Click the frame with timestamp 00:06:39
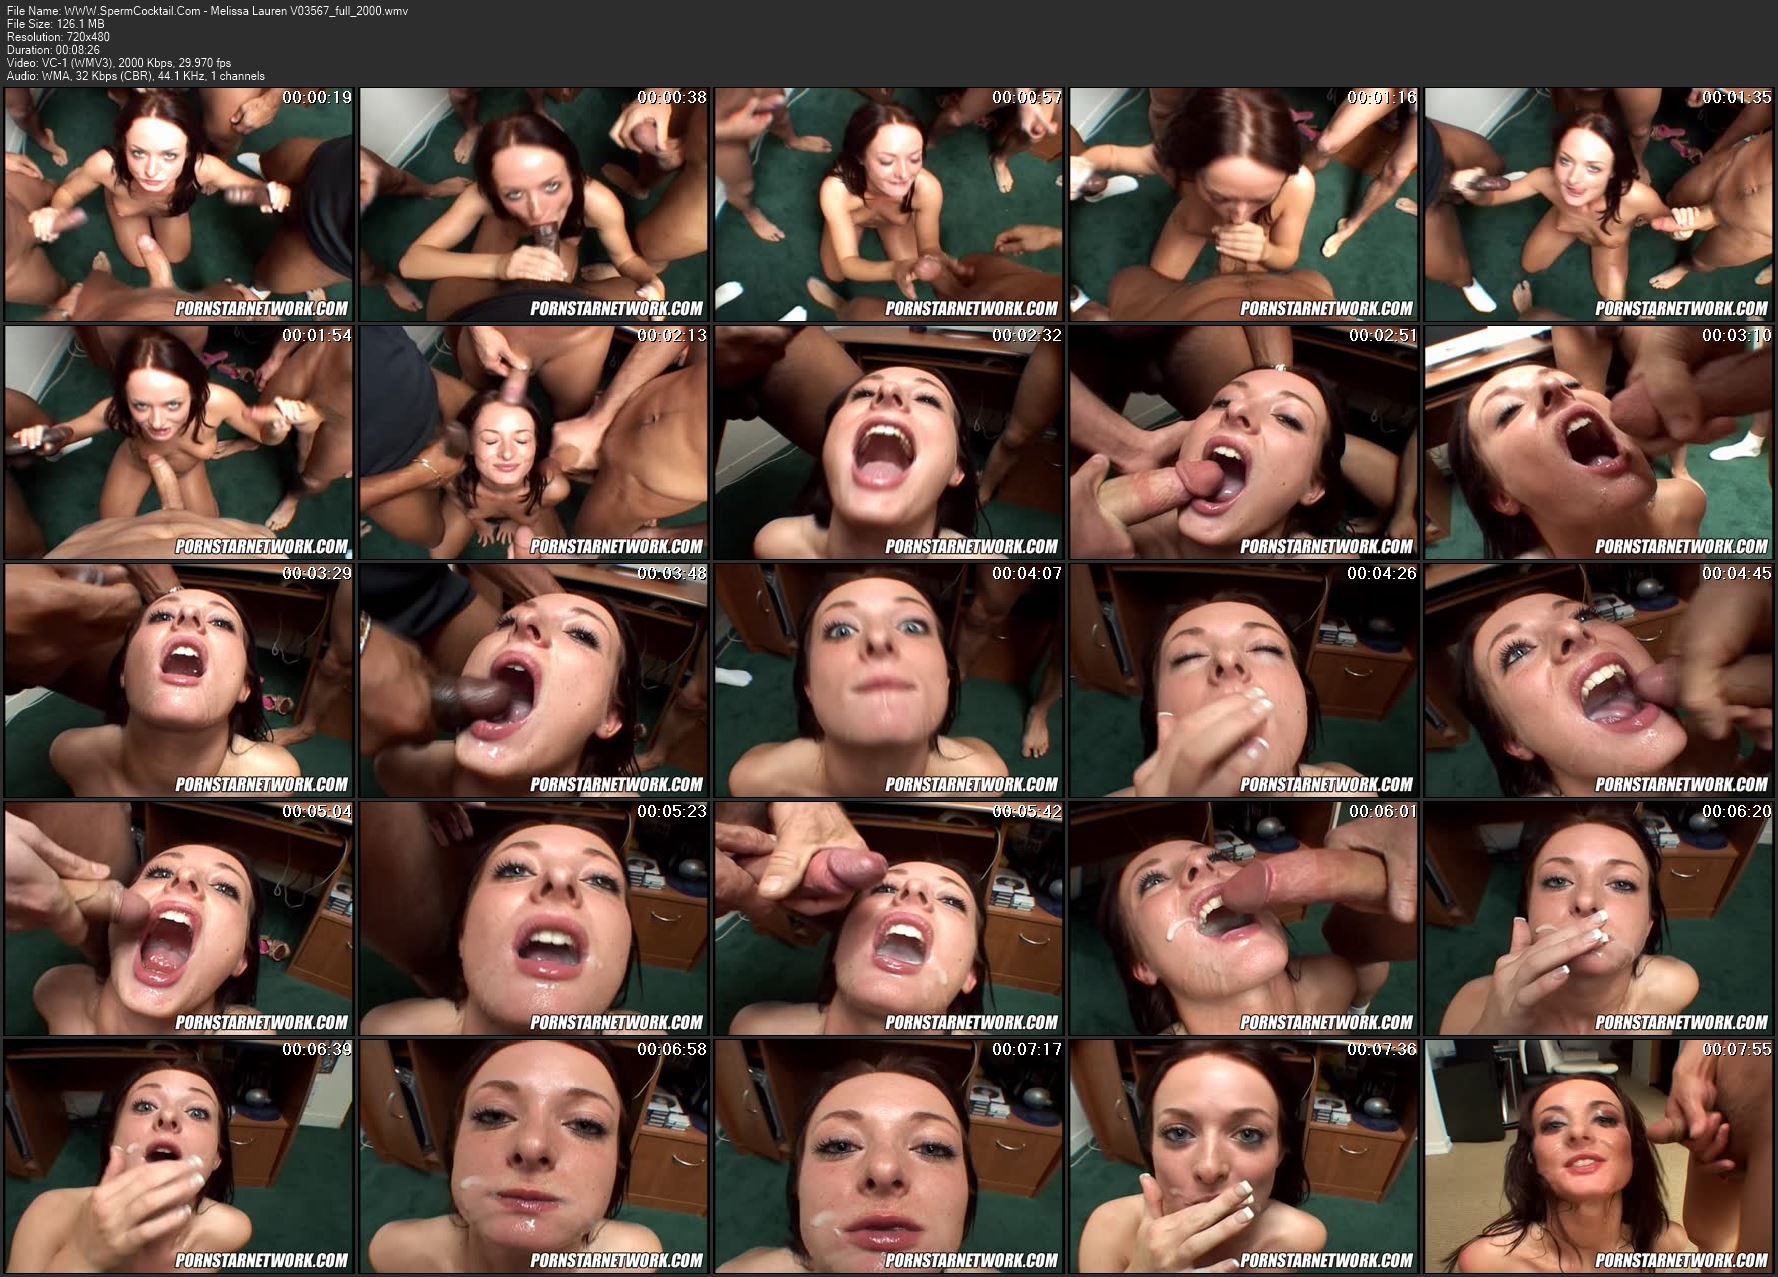Viewport: 1778px width, 1277px height. point(179,1156)
